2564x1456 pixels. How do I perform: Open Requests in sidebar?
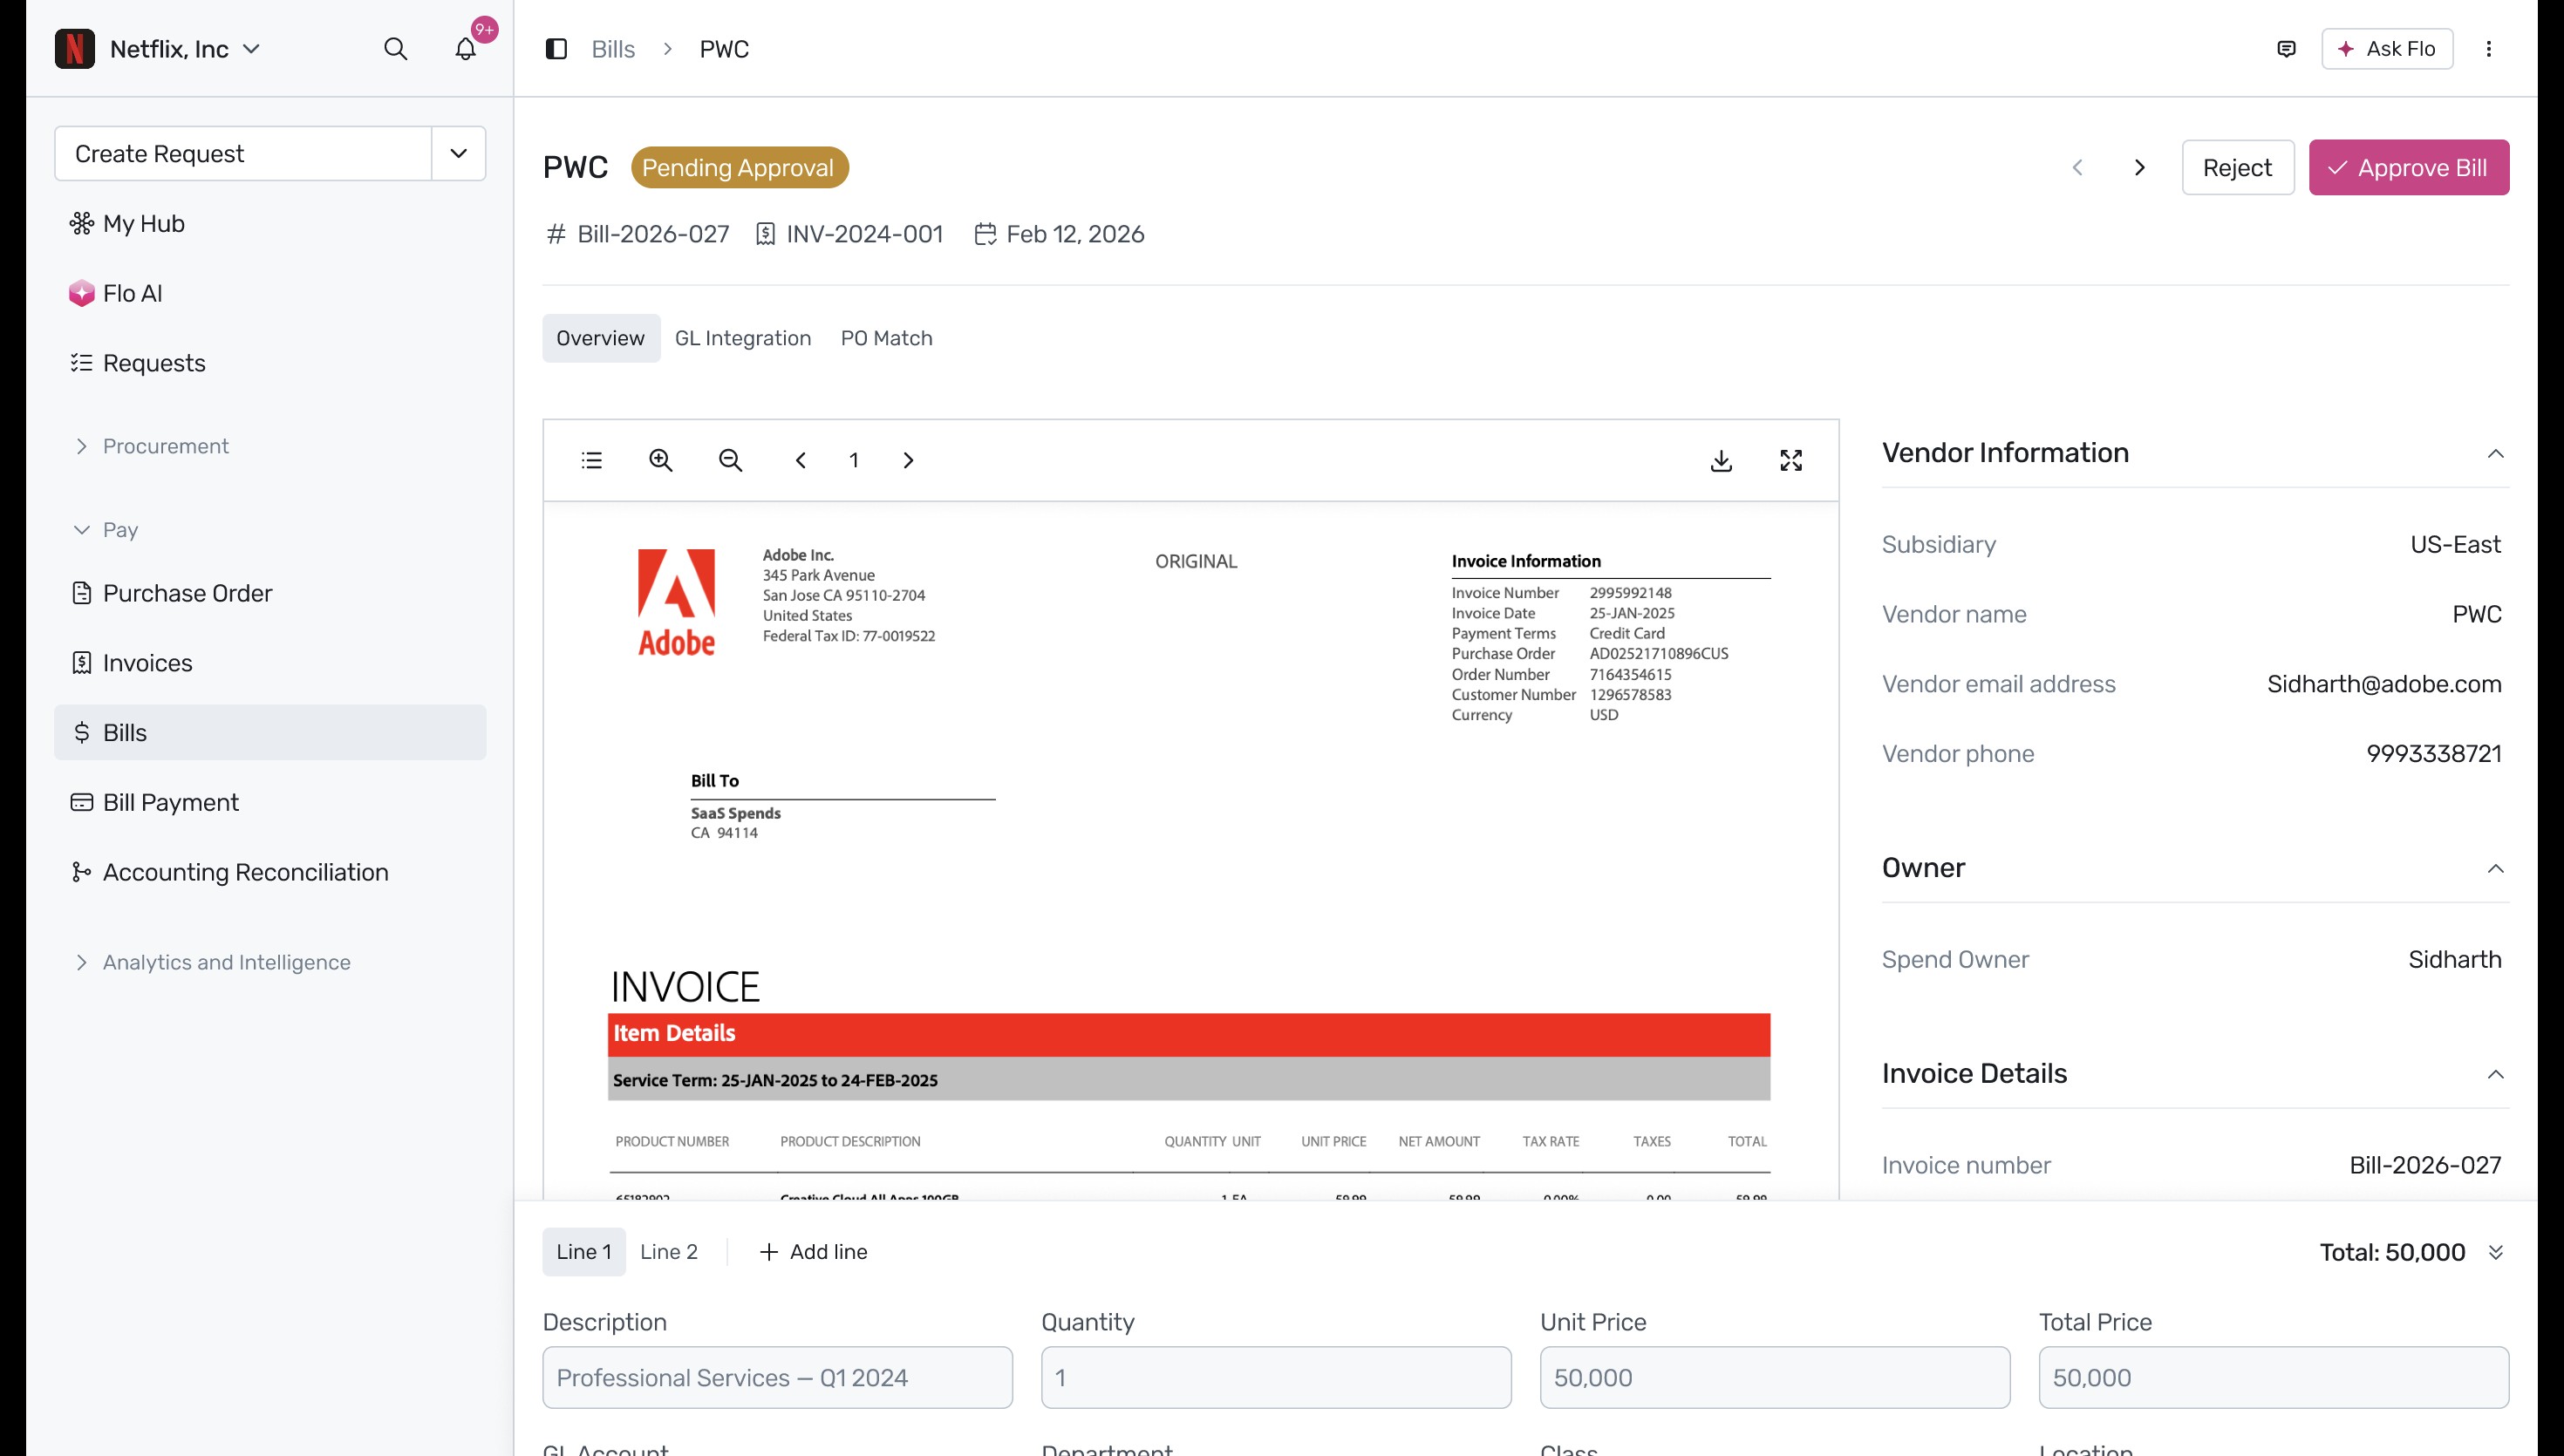coord(270,363)
